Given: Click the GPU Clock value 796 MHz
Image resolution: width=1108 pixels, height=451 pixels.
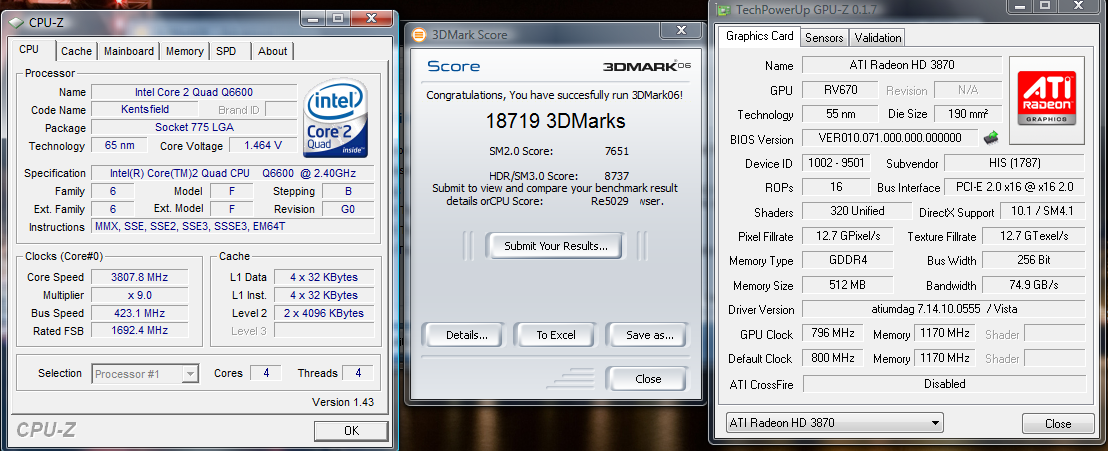Looking at the screenshot, I should click(x=832, y=333).
